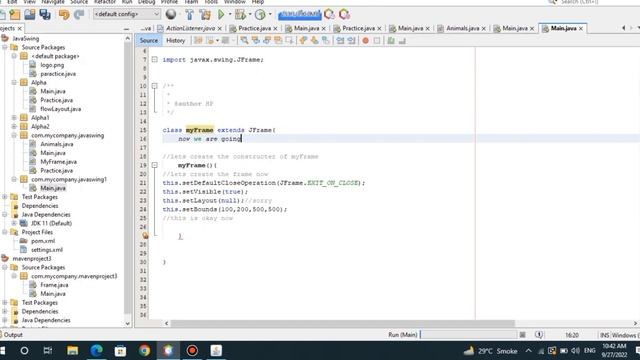
Task: Click the blue memory usage bar
Action: click(x=300, y=15)
